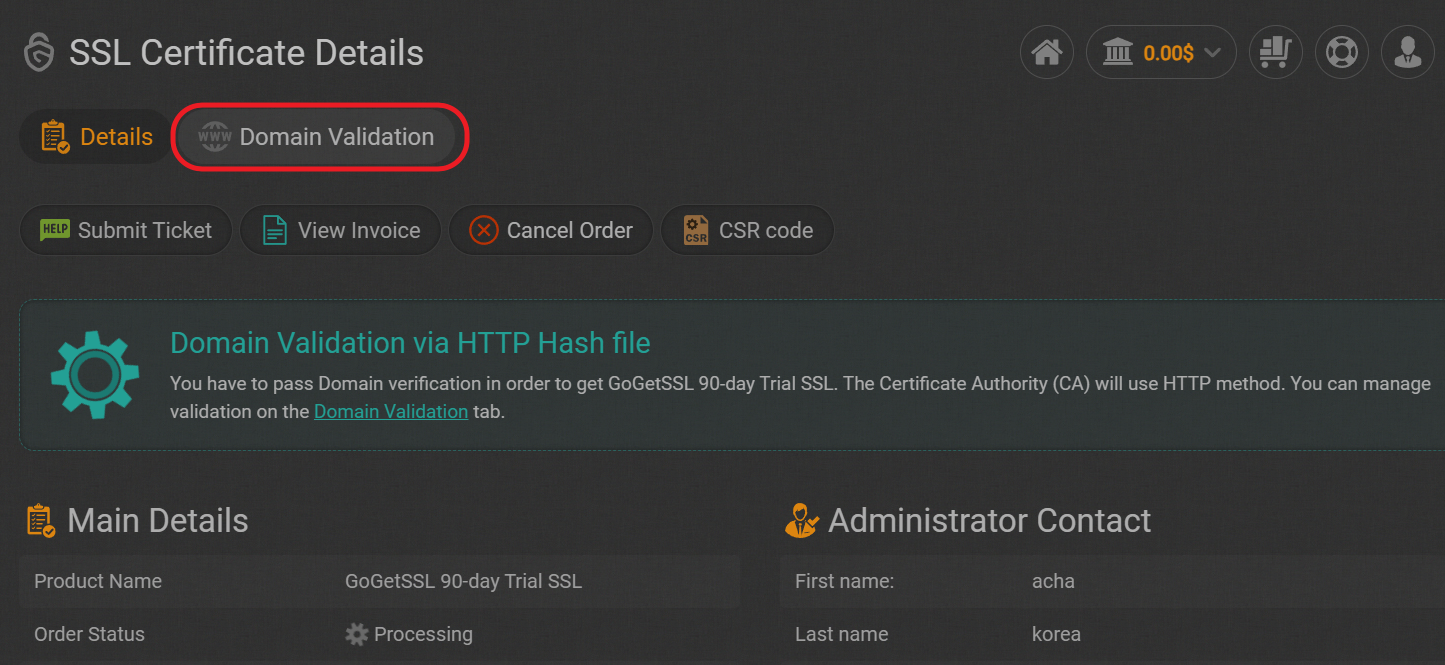
Task: Select the first name value 'acha'
Action: click(x=1053, y=581)
